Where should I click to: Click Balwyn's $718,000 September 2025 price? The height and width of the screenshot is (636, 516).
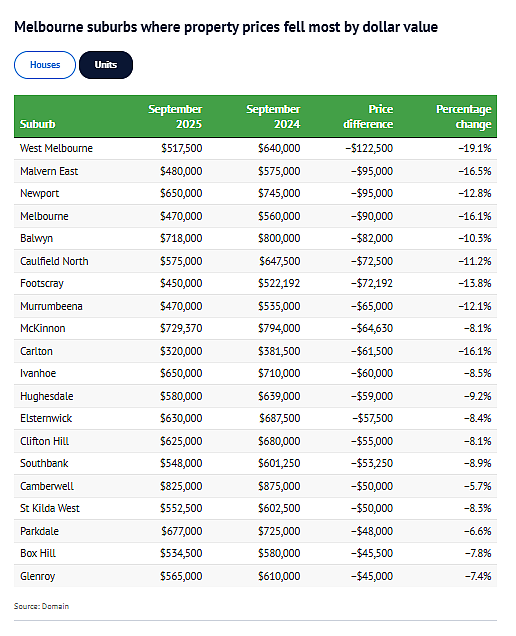(x=181, y=238)
